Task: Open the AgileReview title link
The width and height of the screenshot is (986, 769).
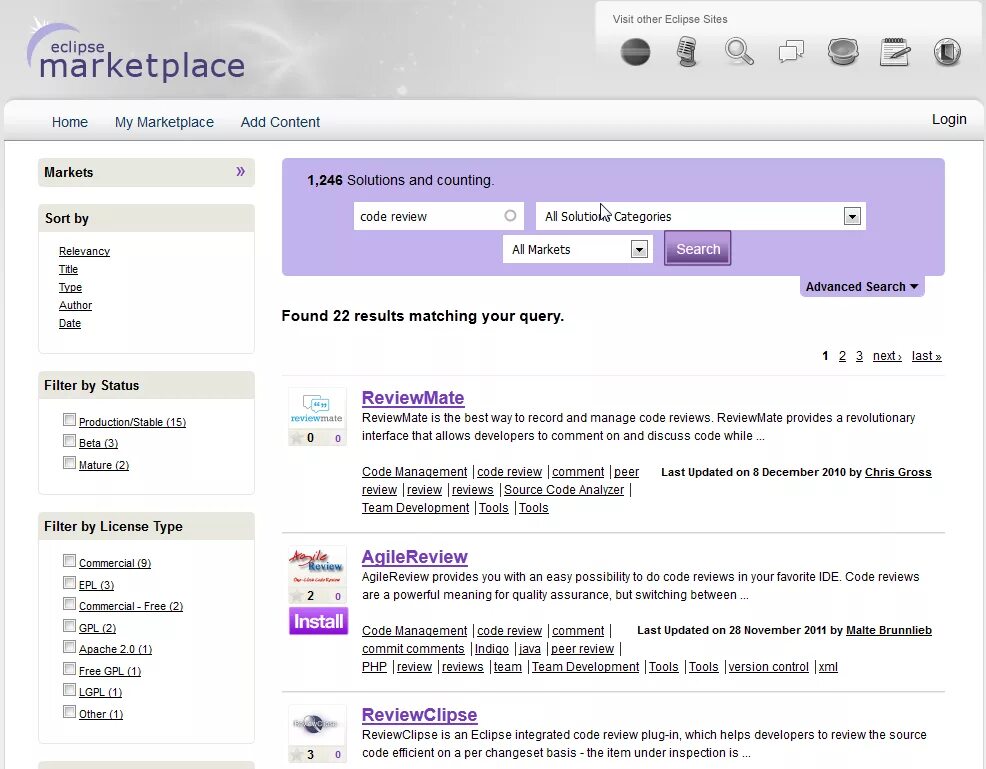Action: 414,557
